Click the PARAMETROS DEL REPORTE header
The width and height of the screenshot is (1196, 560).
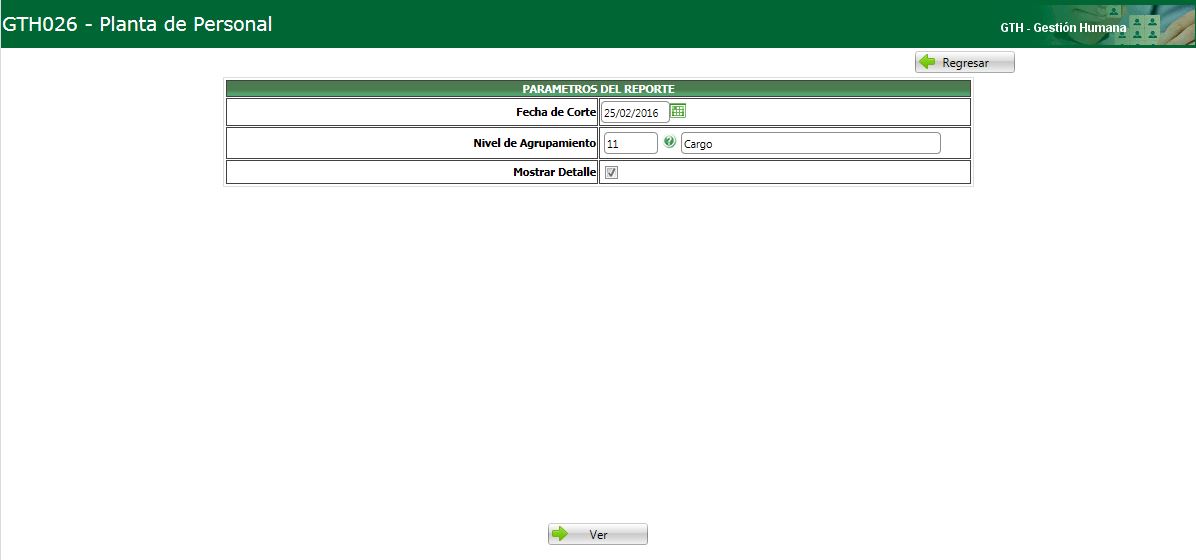pyautogui.click(x=598, y=89)
